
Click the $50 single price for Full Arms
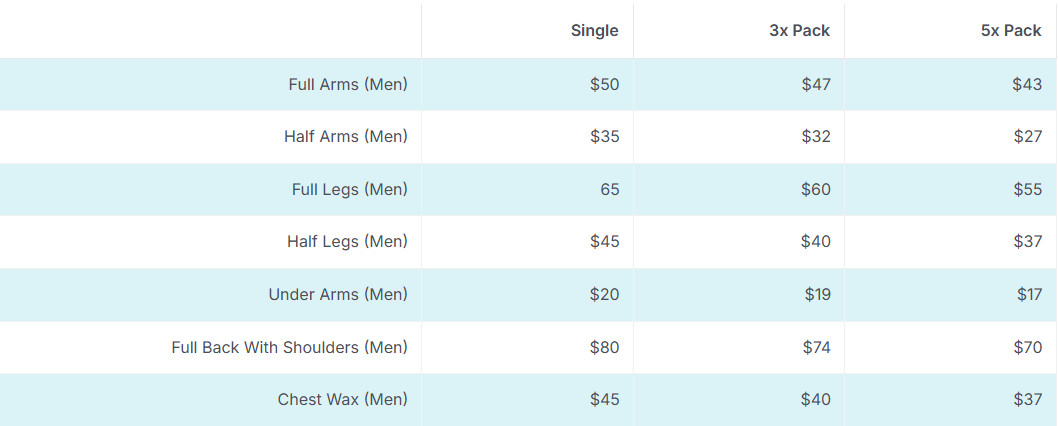[x=605, y=84]
